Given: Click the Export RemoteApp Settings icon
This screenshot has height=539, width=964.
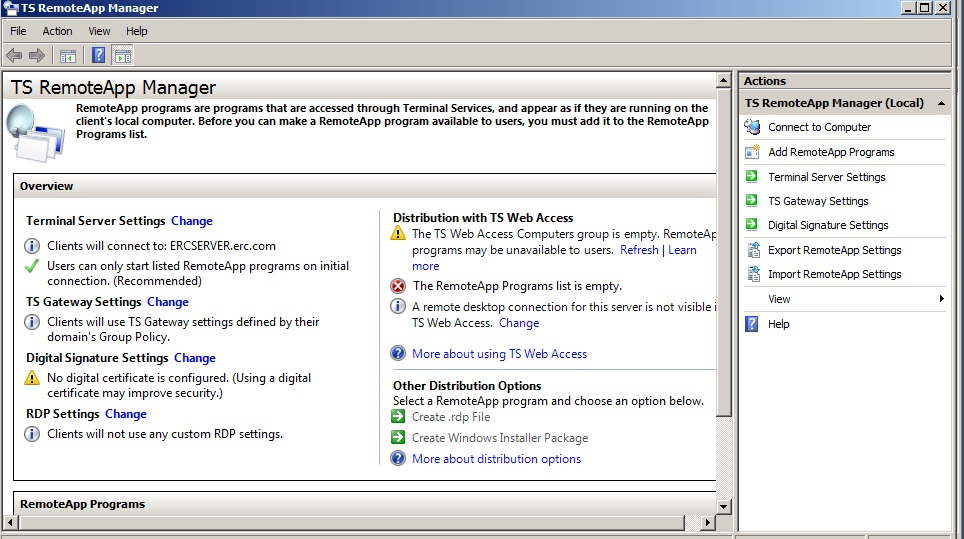Looking at the screenshot, I should [753, 250].
